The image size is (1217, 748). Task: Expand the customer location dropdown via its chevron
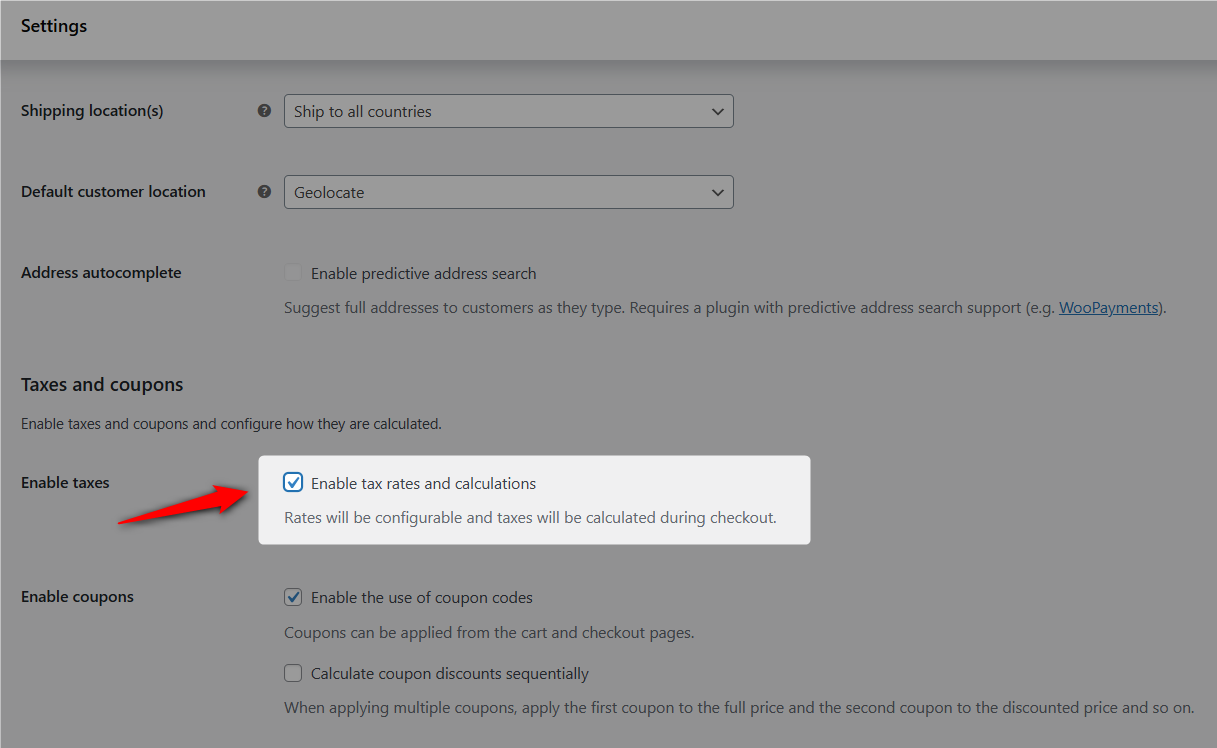718,192
